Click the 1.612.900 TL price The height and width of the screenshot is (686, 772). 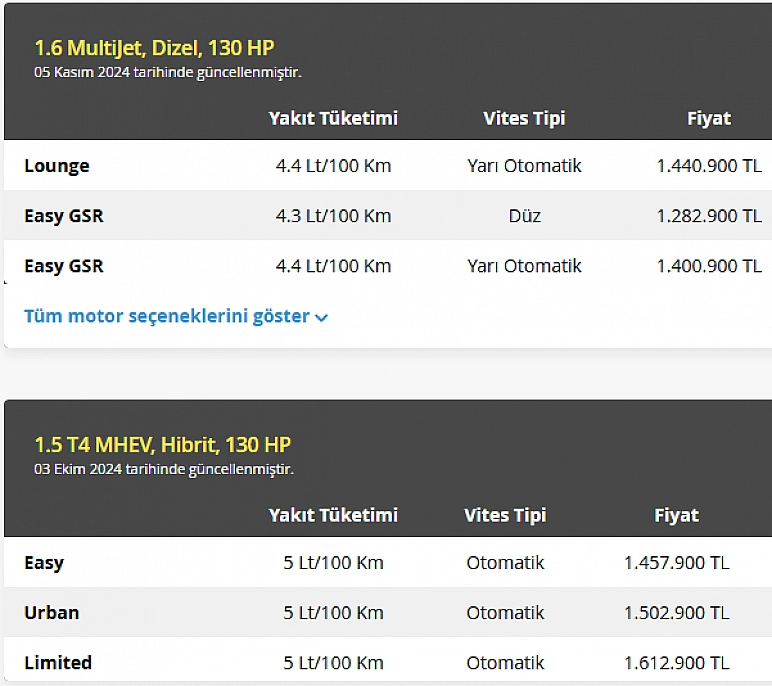[676, 663]
